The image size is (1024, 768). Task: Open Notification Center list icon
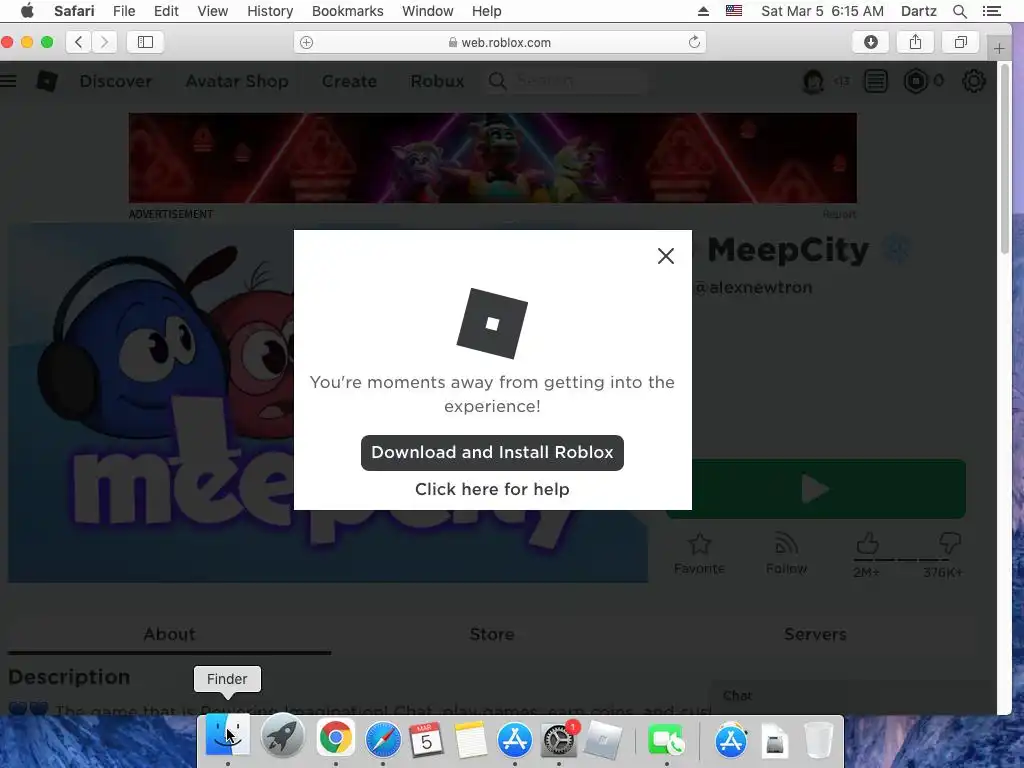991,11
